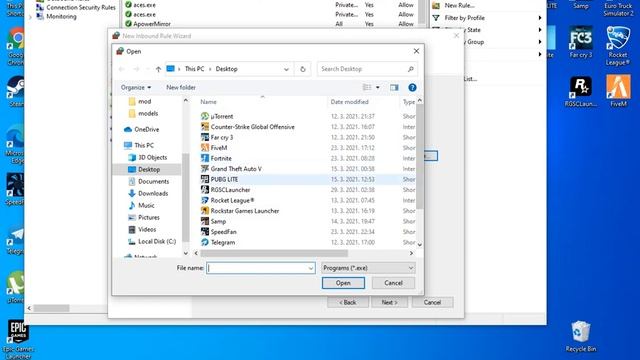Click New Rule... in Actions pane
Viewport: 640px width, 360px height.
459,5
